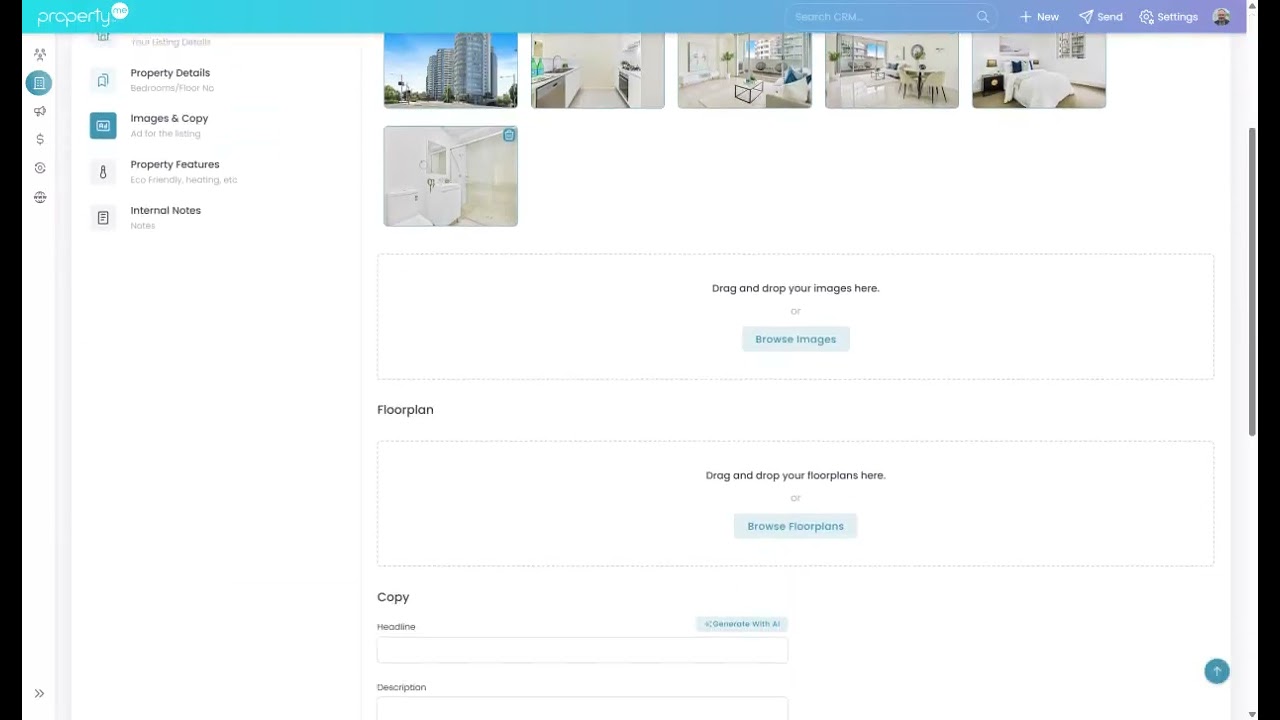1280x720 pixels.
Task: Click the scrollbar down arrow
Action: point(1252,714)
